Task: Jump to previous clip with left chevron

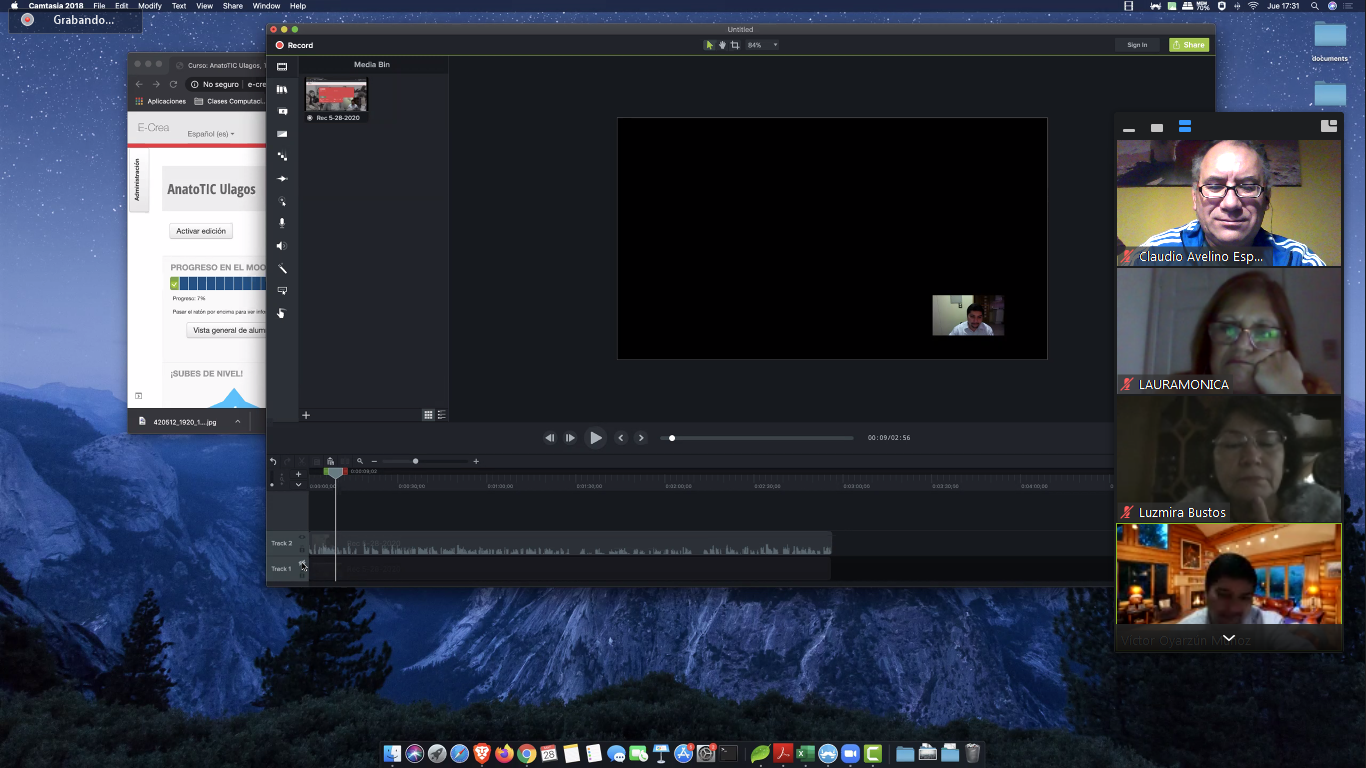Action: tap(621, 438)
